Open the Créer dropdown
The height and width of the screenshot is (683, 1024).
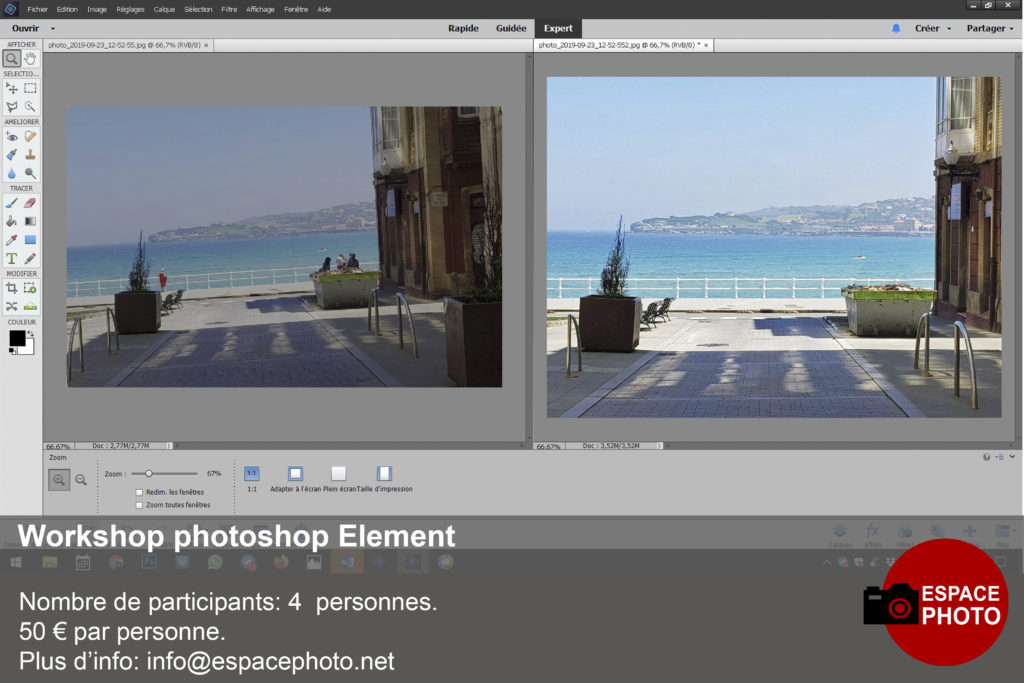949,29
